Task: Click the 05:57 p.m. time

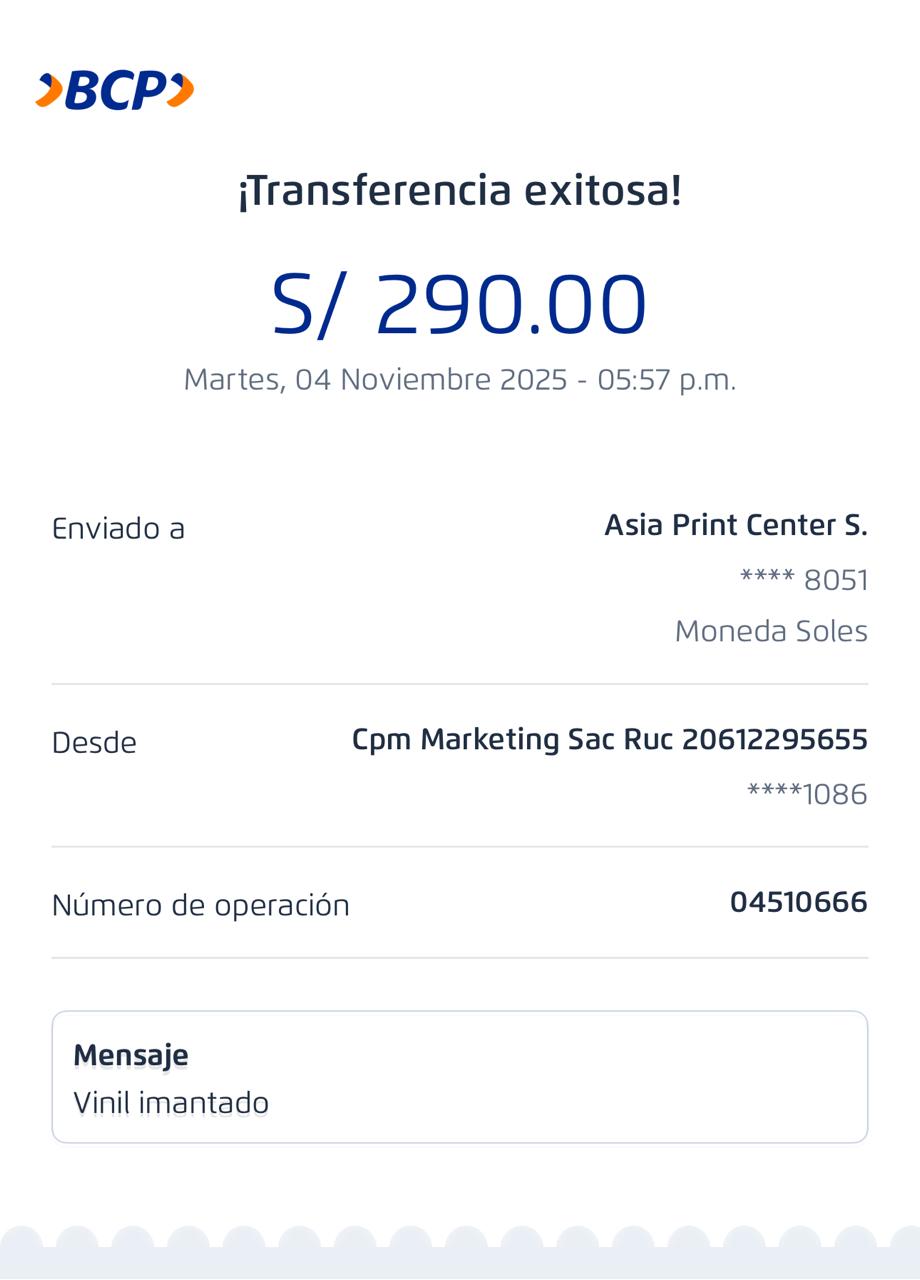Action: [x=666, y=380]
